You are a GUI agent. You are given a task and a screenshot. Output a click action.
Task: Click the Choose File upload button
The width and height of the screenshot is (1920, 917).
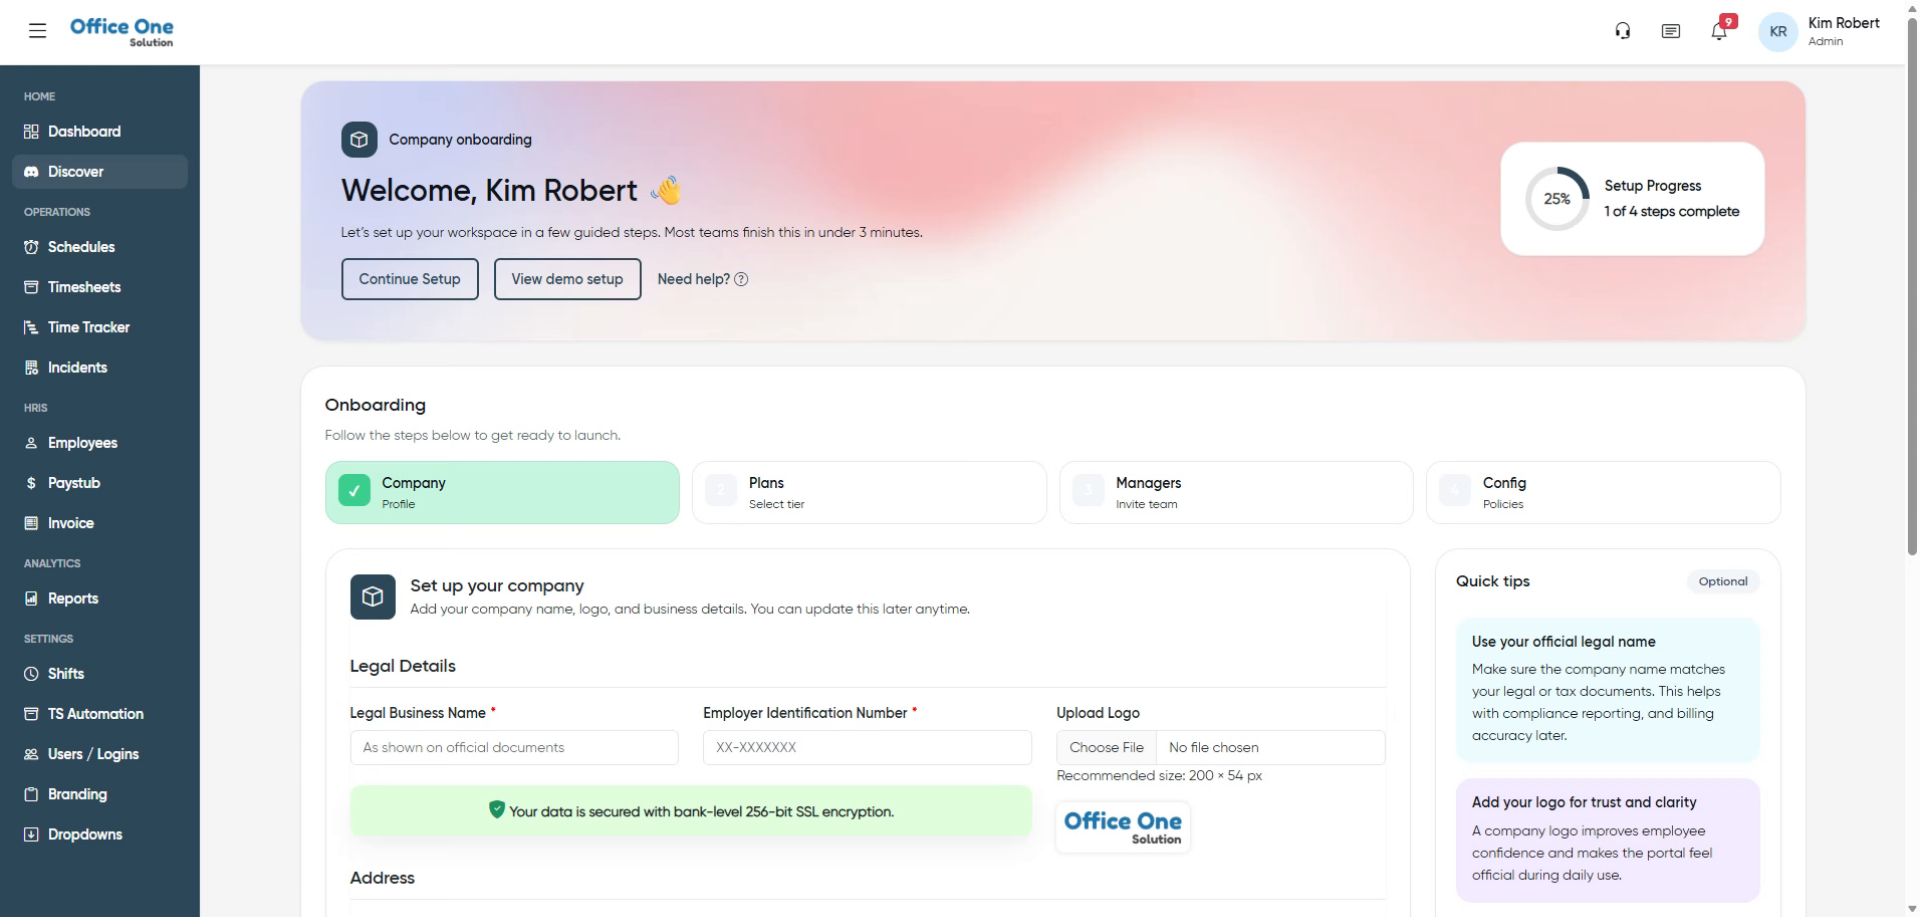point(1106,748)
